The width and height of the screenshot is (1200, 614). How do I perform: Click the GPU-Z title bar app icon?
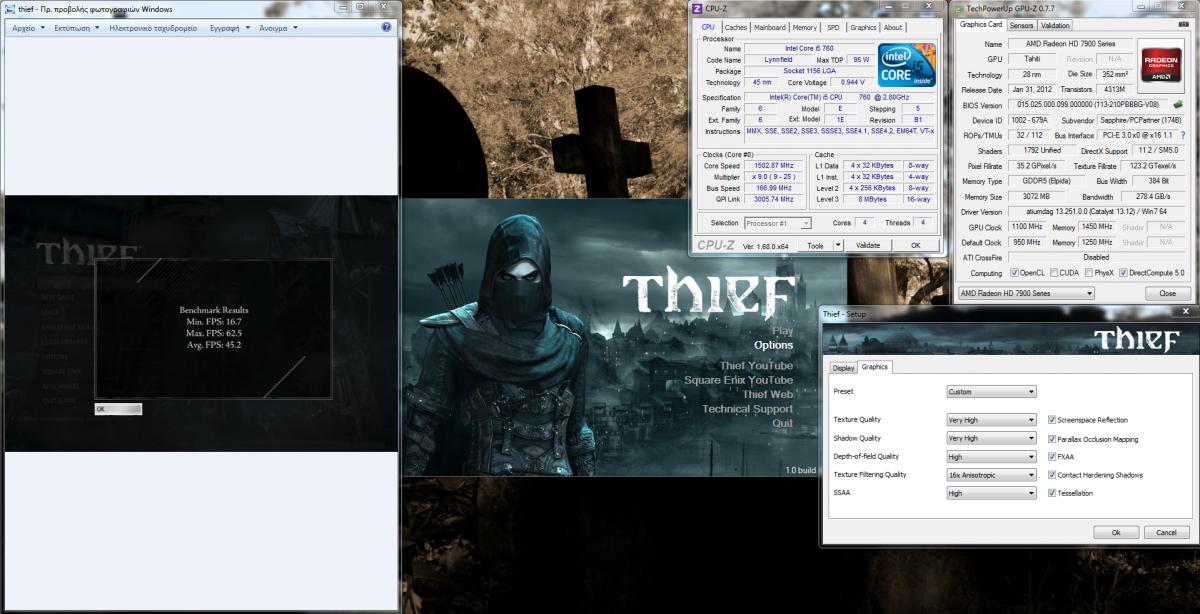tap(958, 8)
